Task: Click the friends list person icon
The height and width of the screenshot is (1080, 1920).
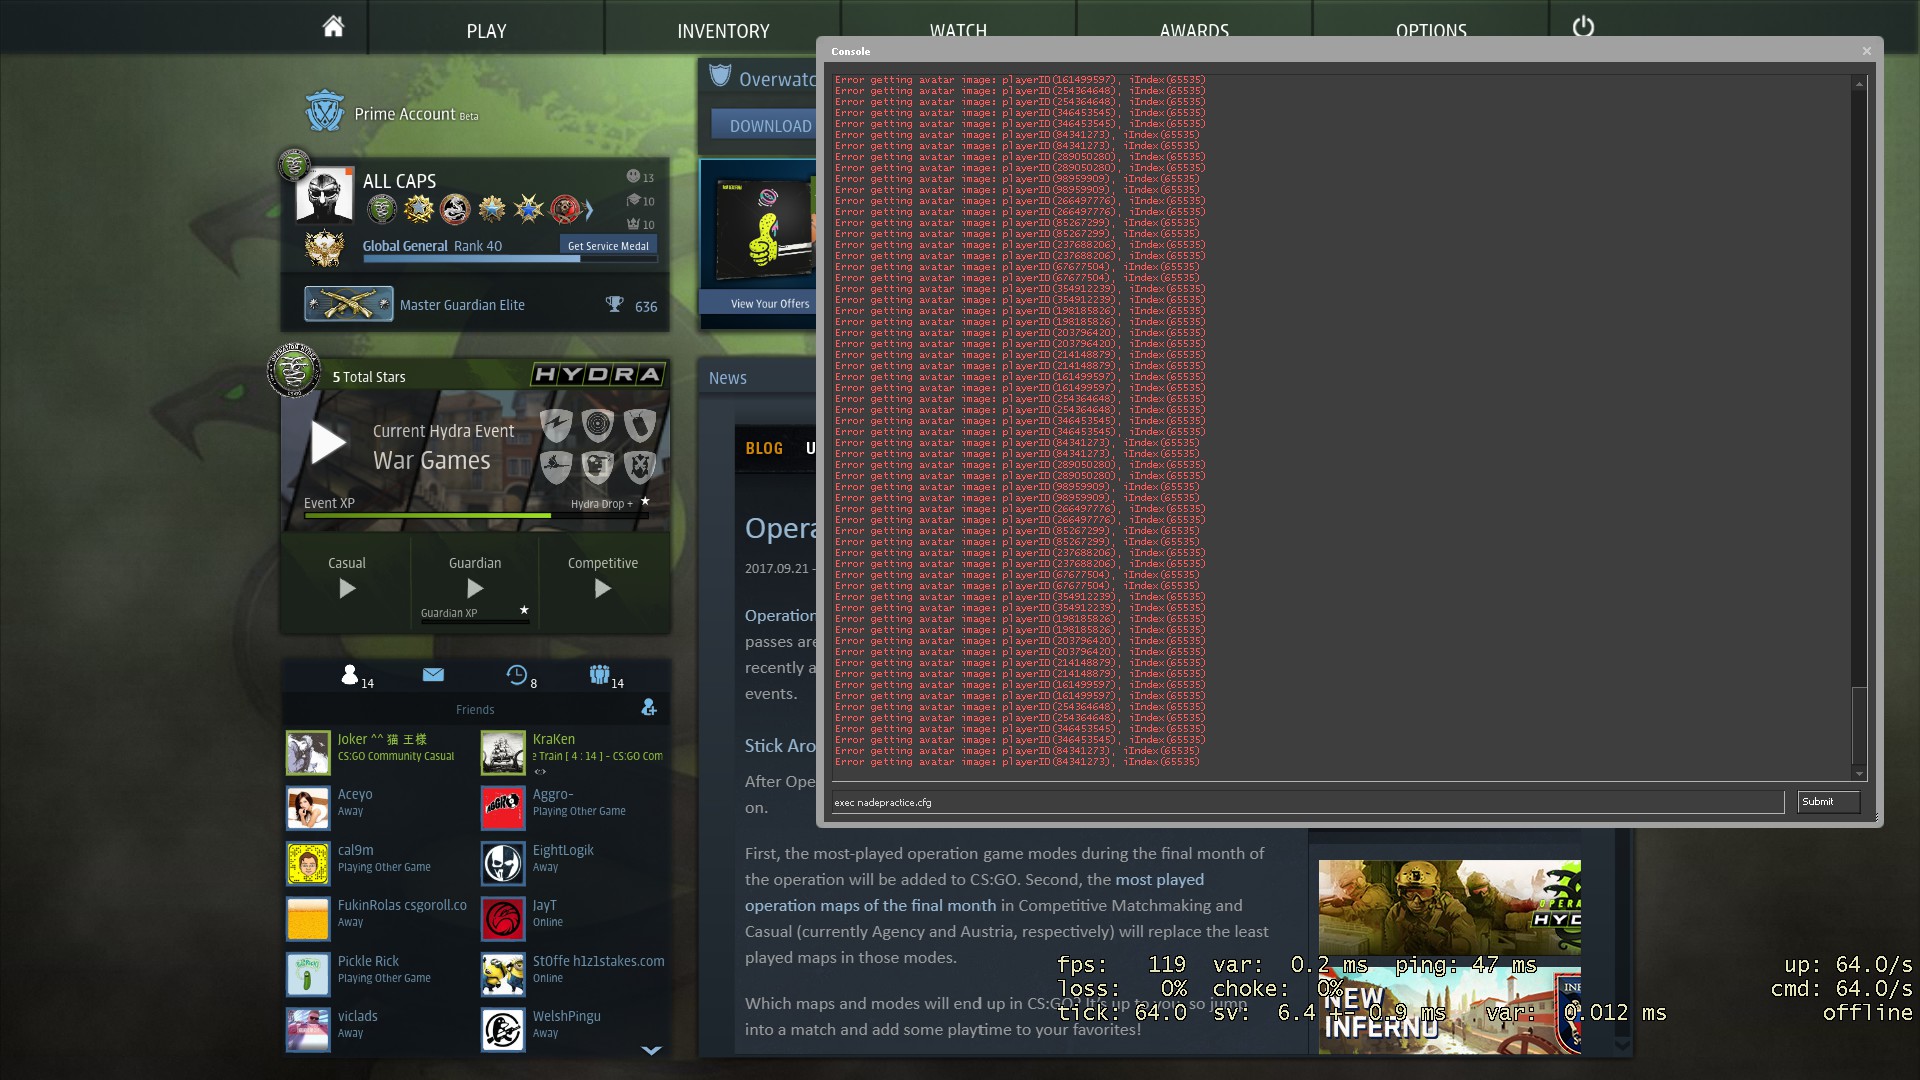Action: pyautogui.click(x=349, y=675)
